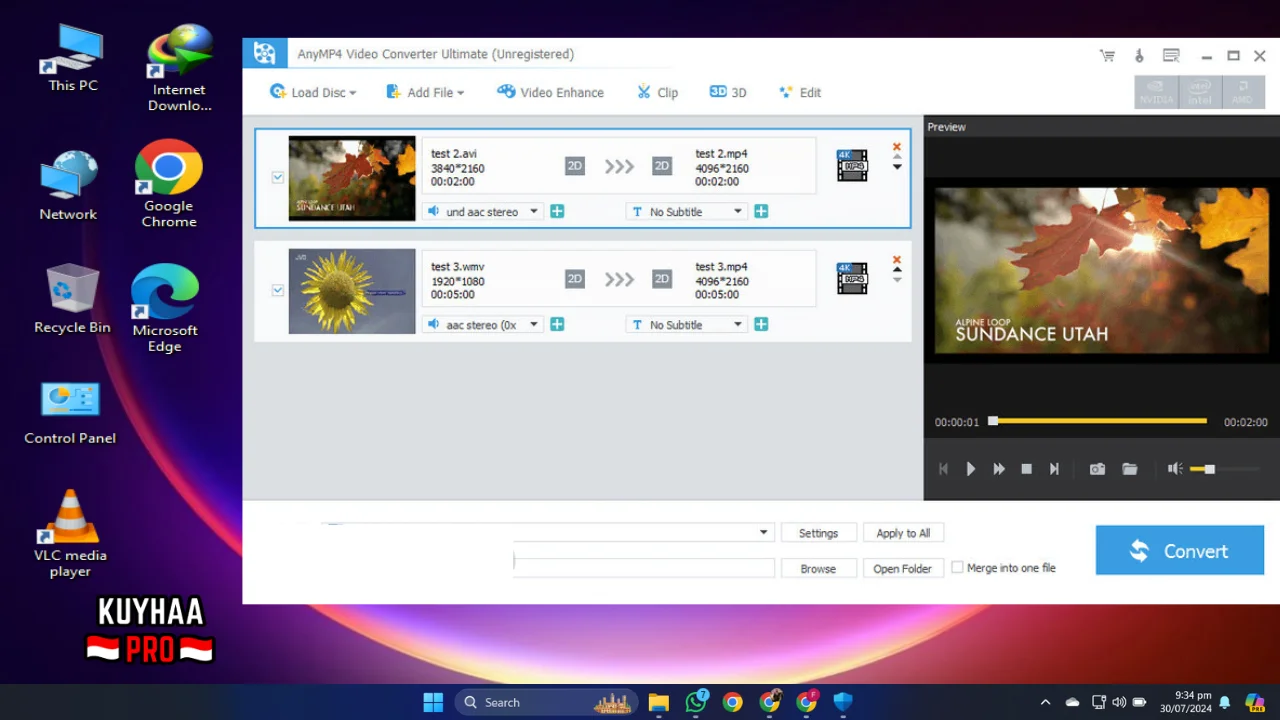Image resolution: width=1280 pixels, height=720 pixels.
Task: Jump to previous item in preview
Action: 943,469
